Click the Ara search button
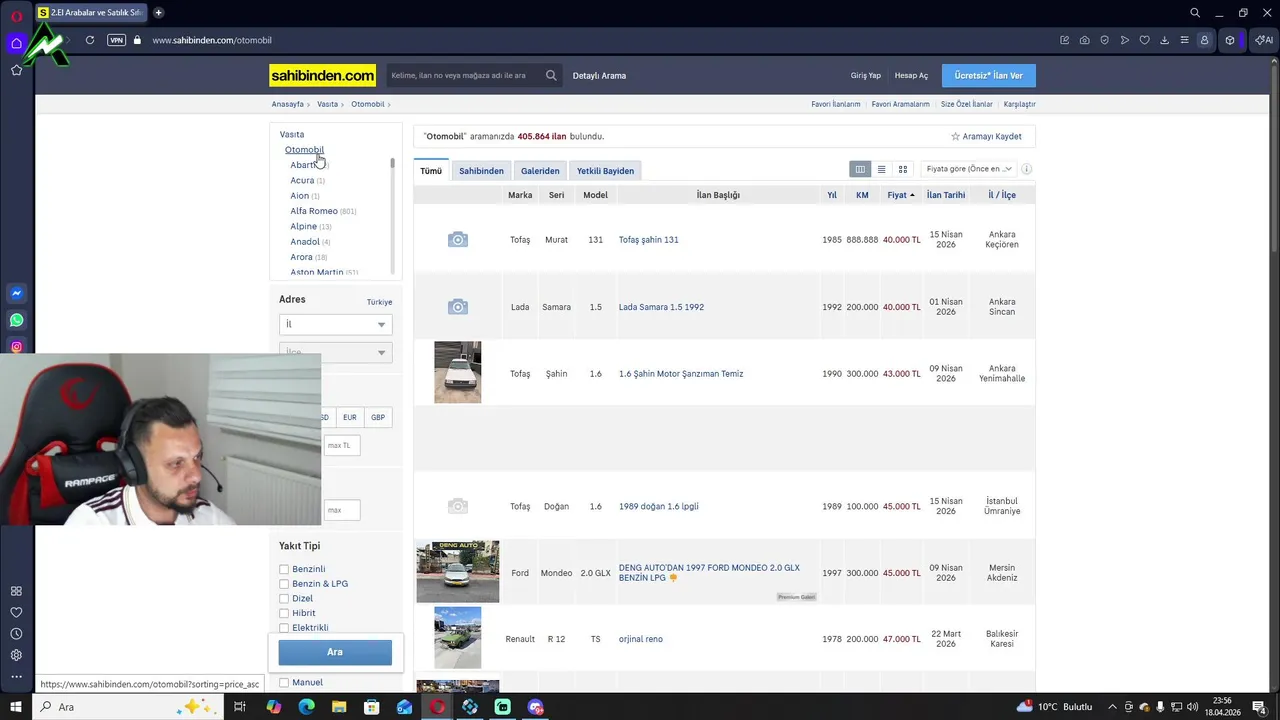1280x720 pixels. [x=335, y=652]
